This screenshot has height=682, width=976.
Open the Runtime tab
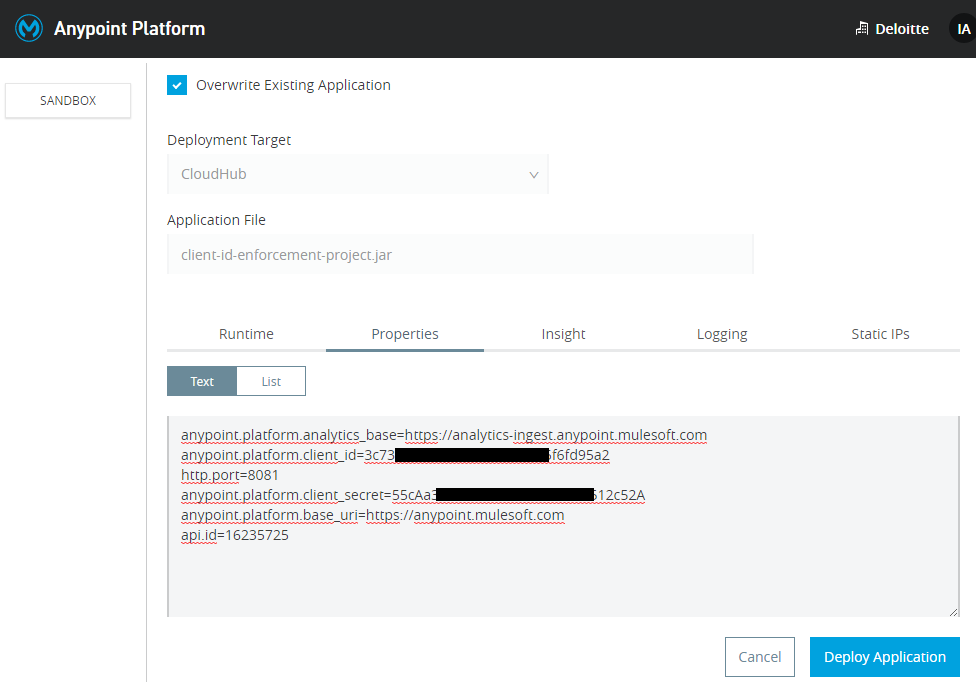click(246, 334)
